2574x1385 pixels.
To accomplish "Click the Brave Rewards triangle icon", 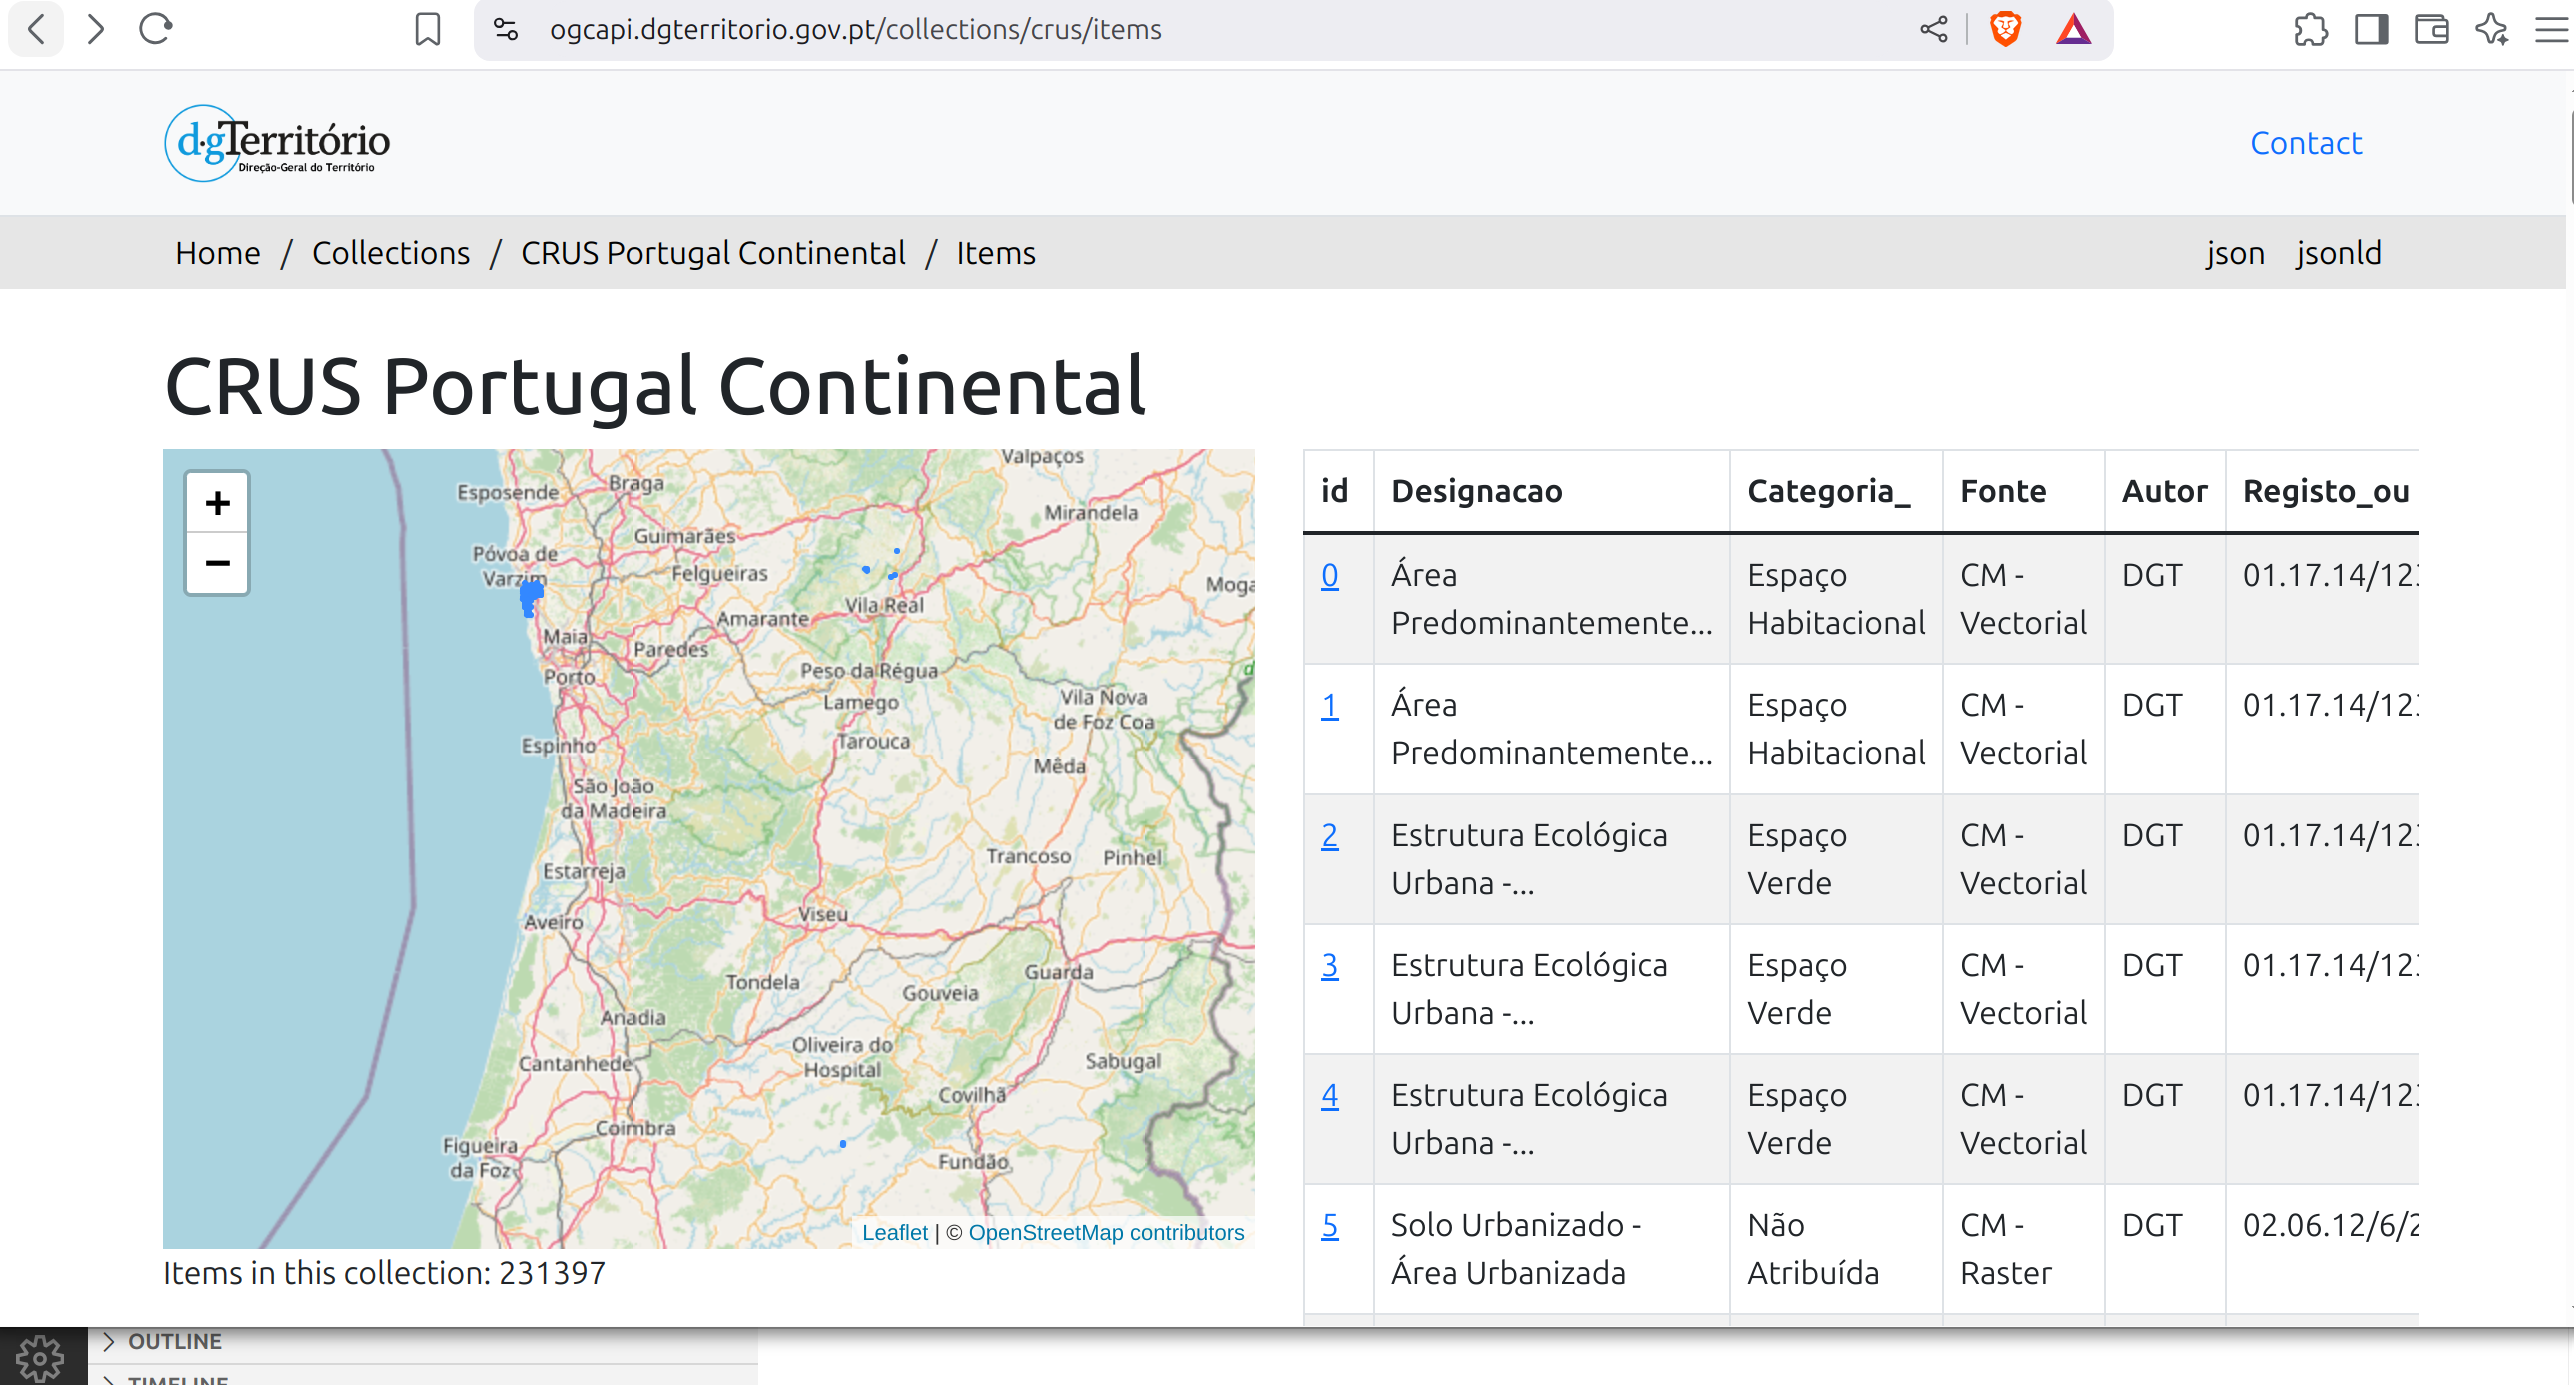I will pos(2073,29).
